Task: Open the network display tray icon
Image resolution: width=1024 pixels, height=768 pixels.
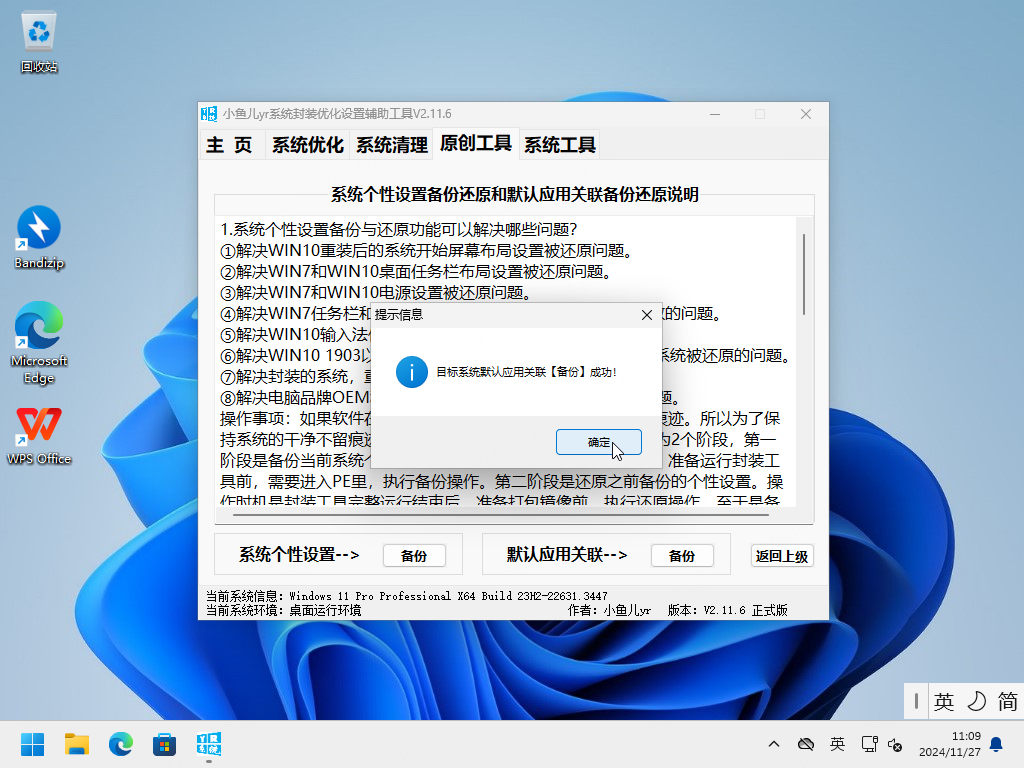Action: [869, 744]
